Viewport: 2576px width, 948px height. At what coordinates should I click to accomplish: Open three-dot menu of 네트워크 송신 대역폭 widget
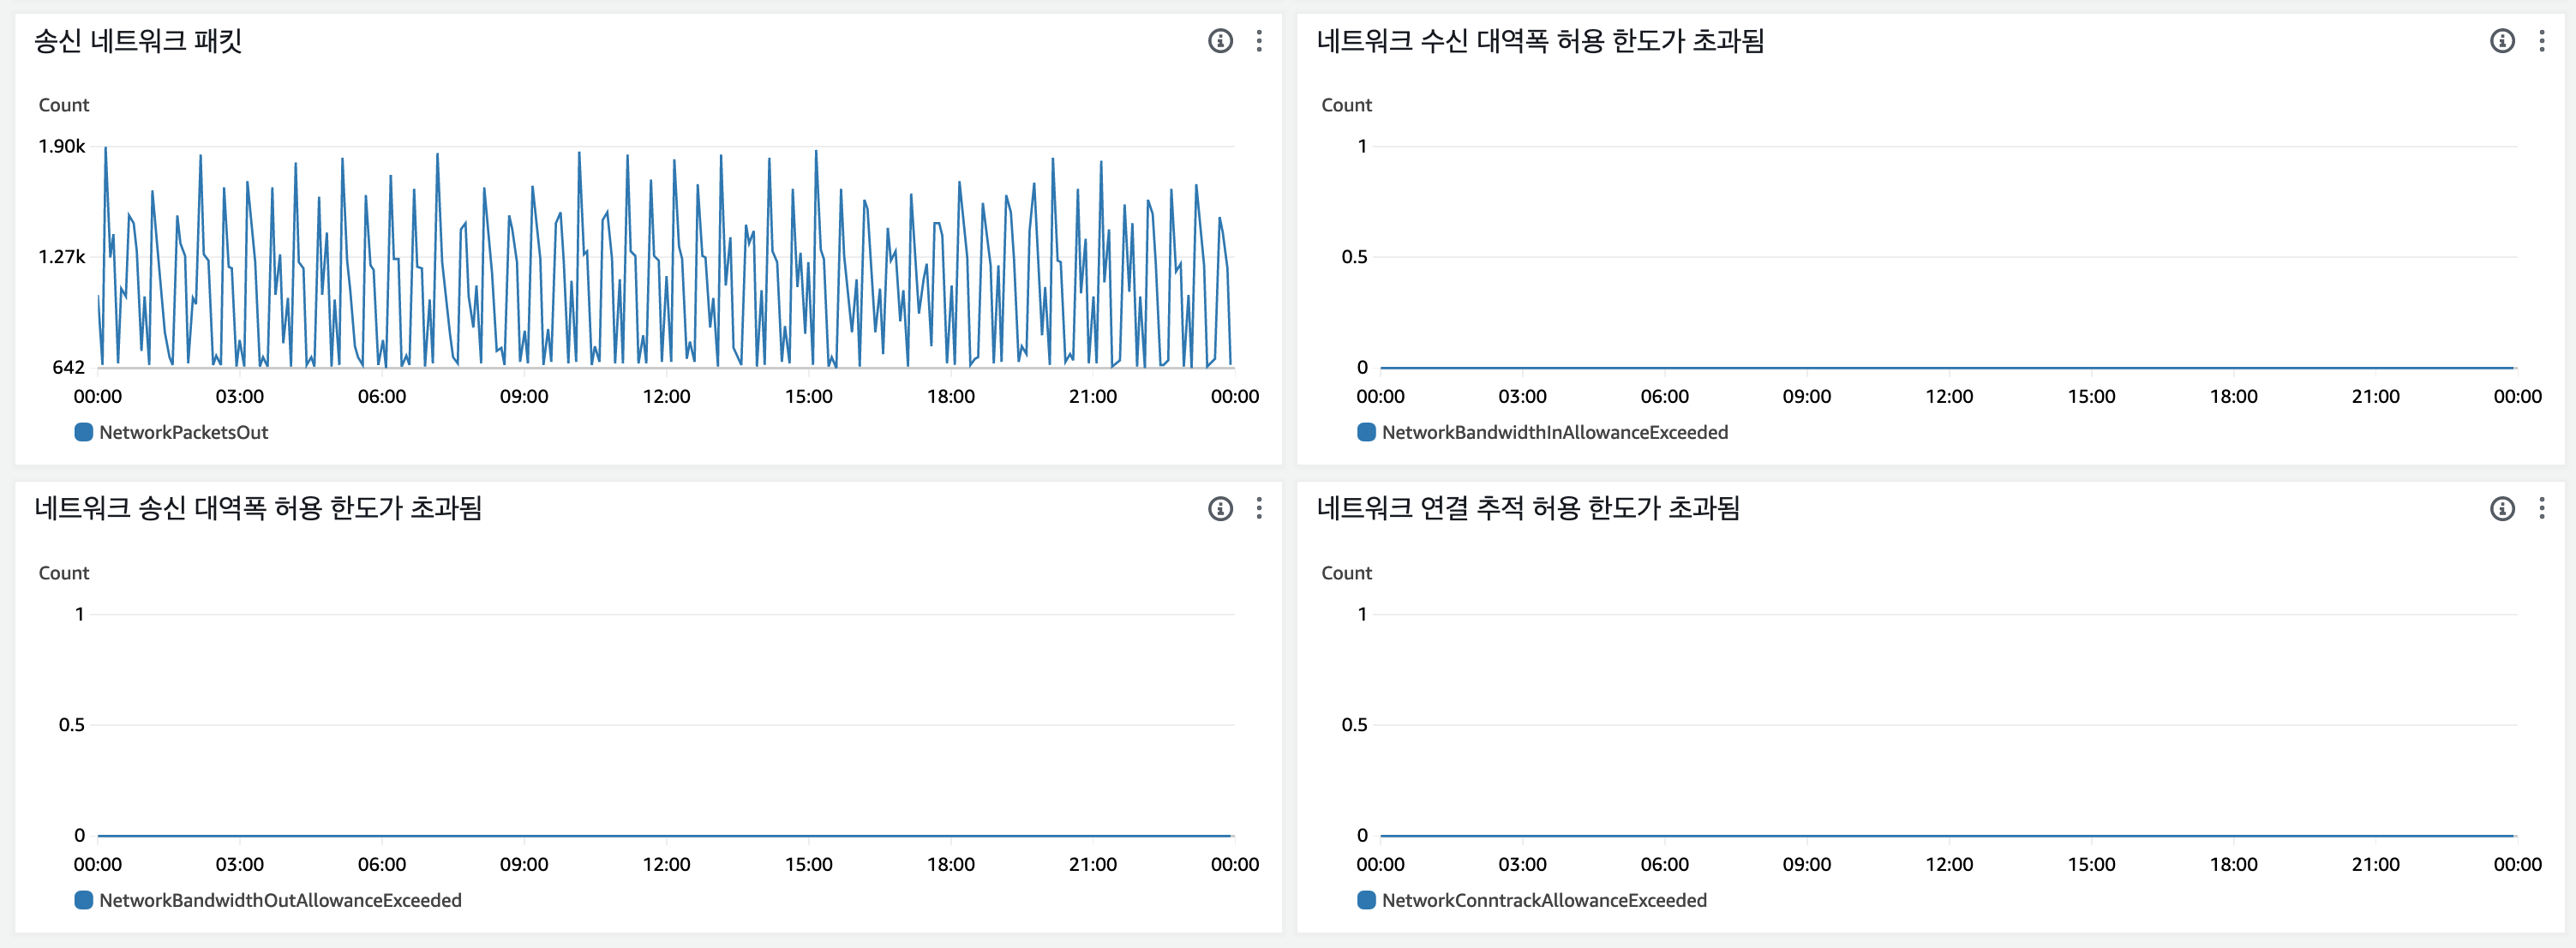coord(1259,509)
